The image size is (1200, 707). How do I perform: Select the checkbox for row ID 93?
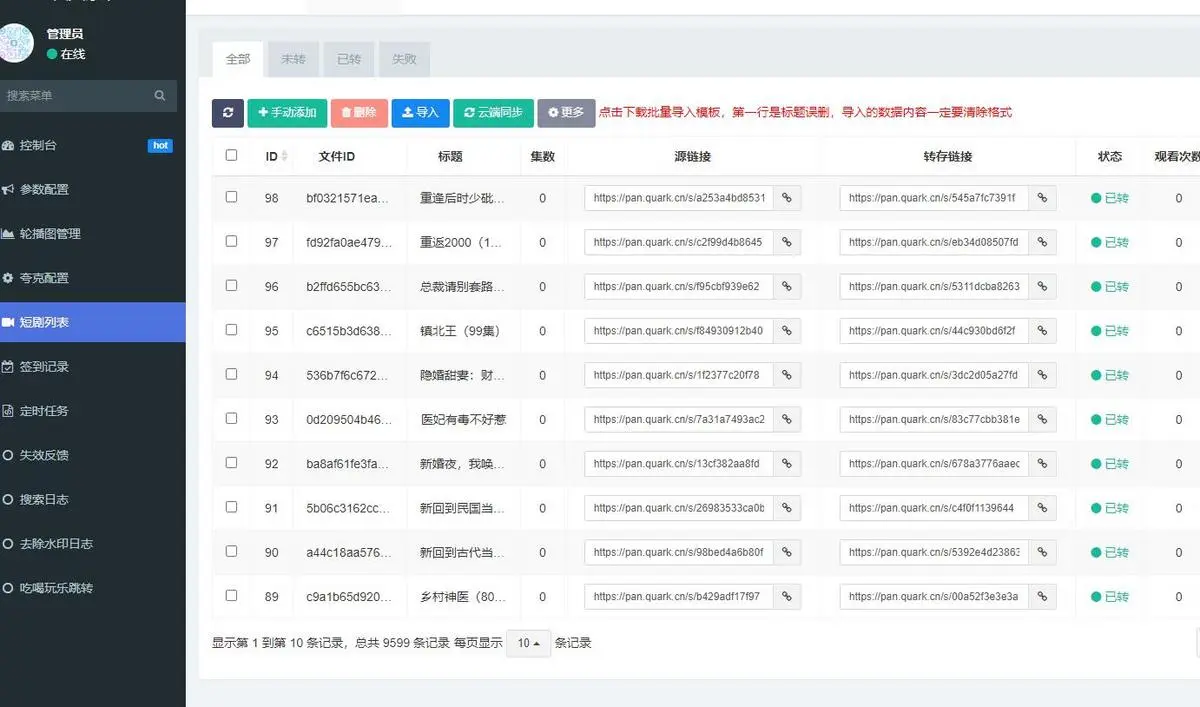coord(232,418)
